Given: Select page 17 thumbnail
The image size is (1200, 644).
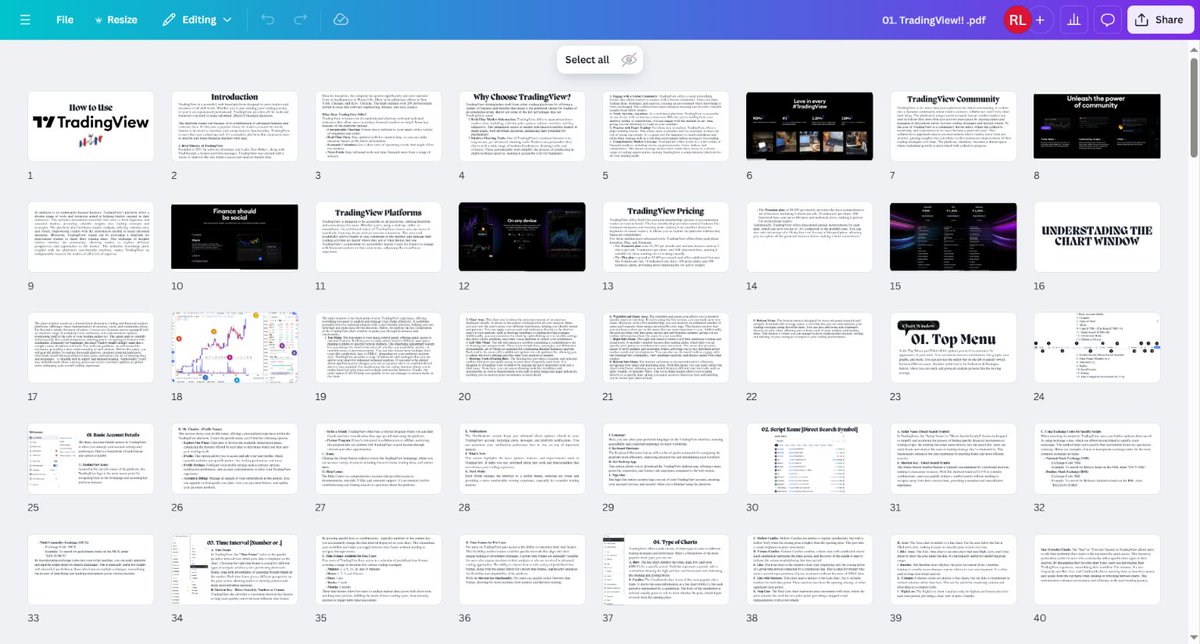Looking at the screenshot, I should tap(91, 348).
